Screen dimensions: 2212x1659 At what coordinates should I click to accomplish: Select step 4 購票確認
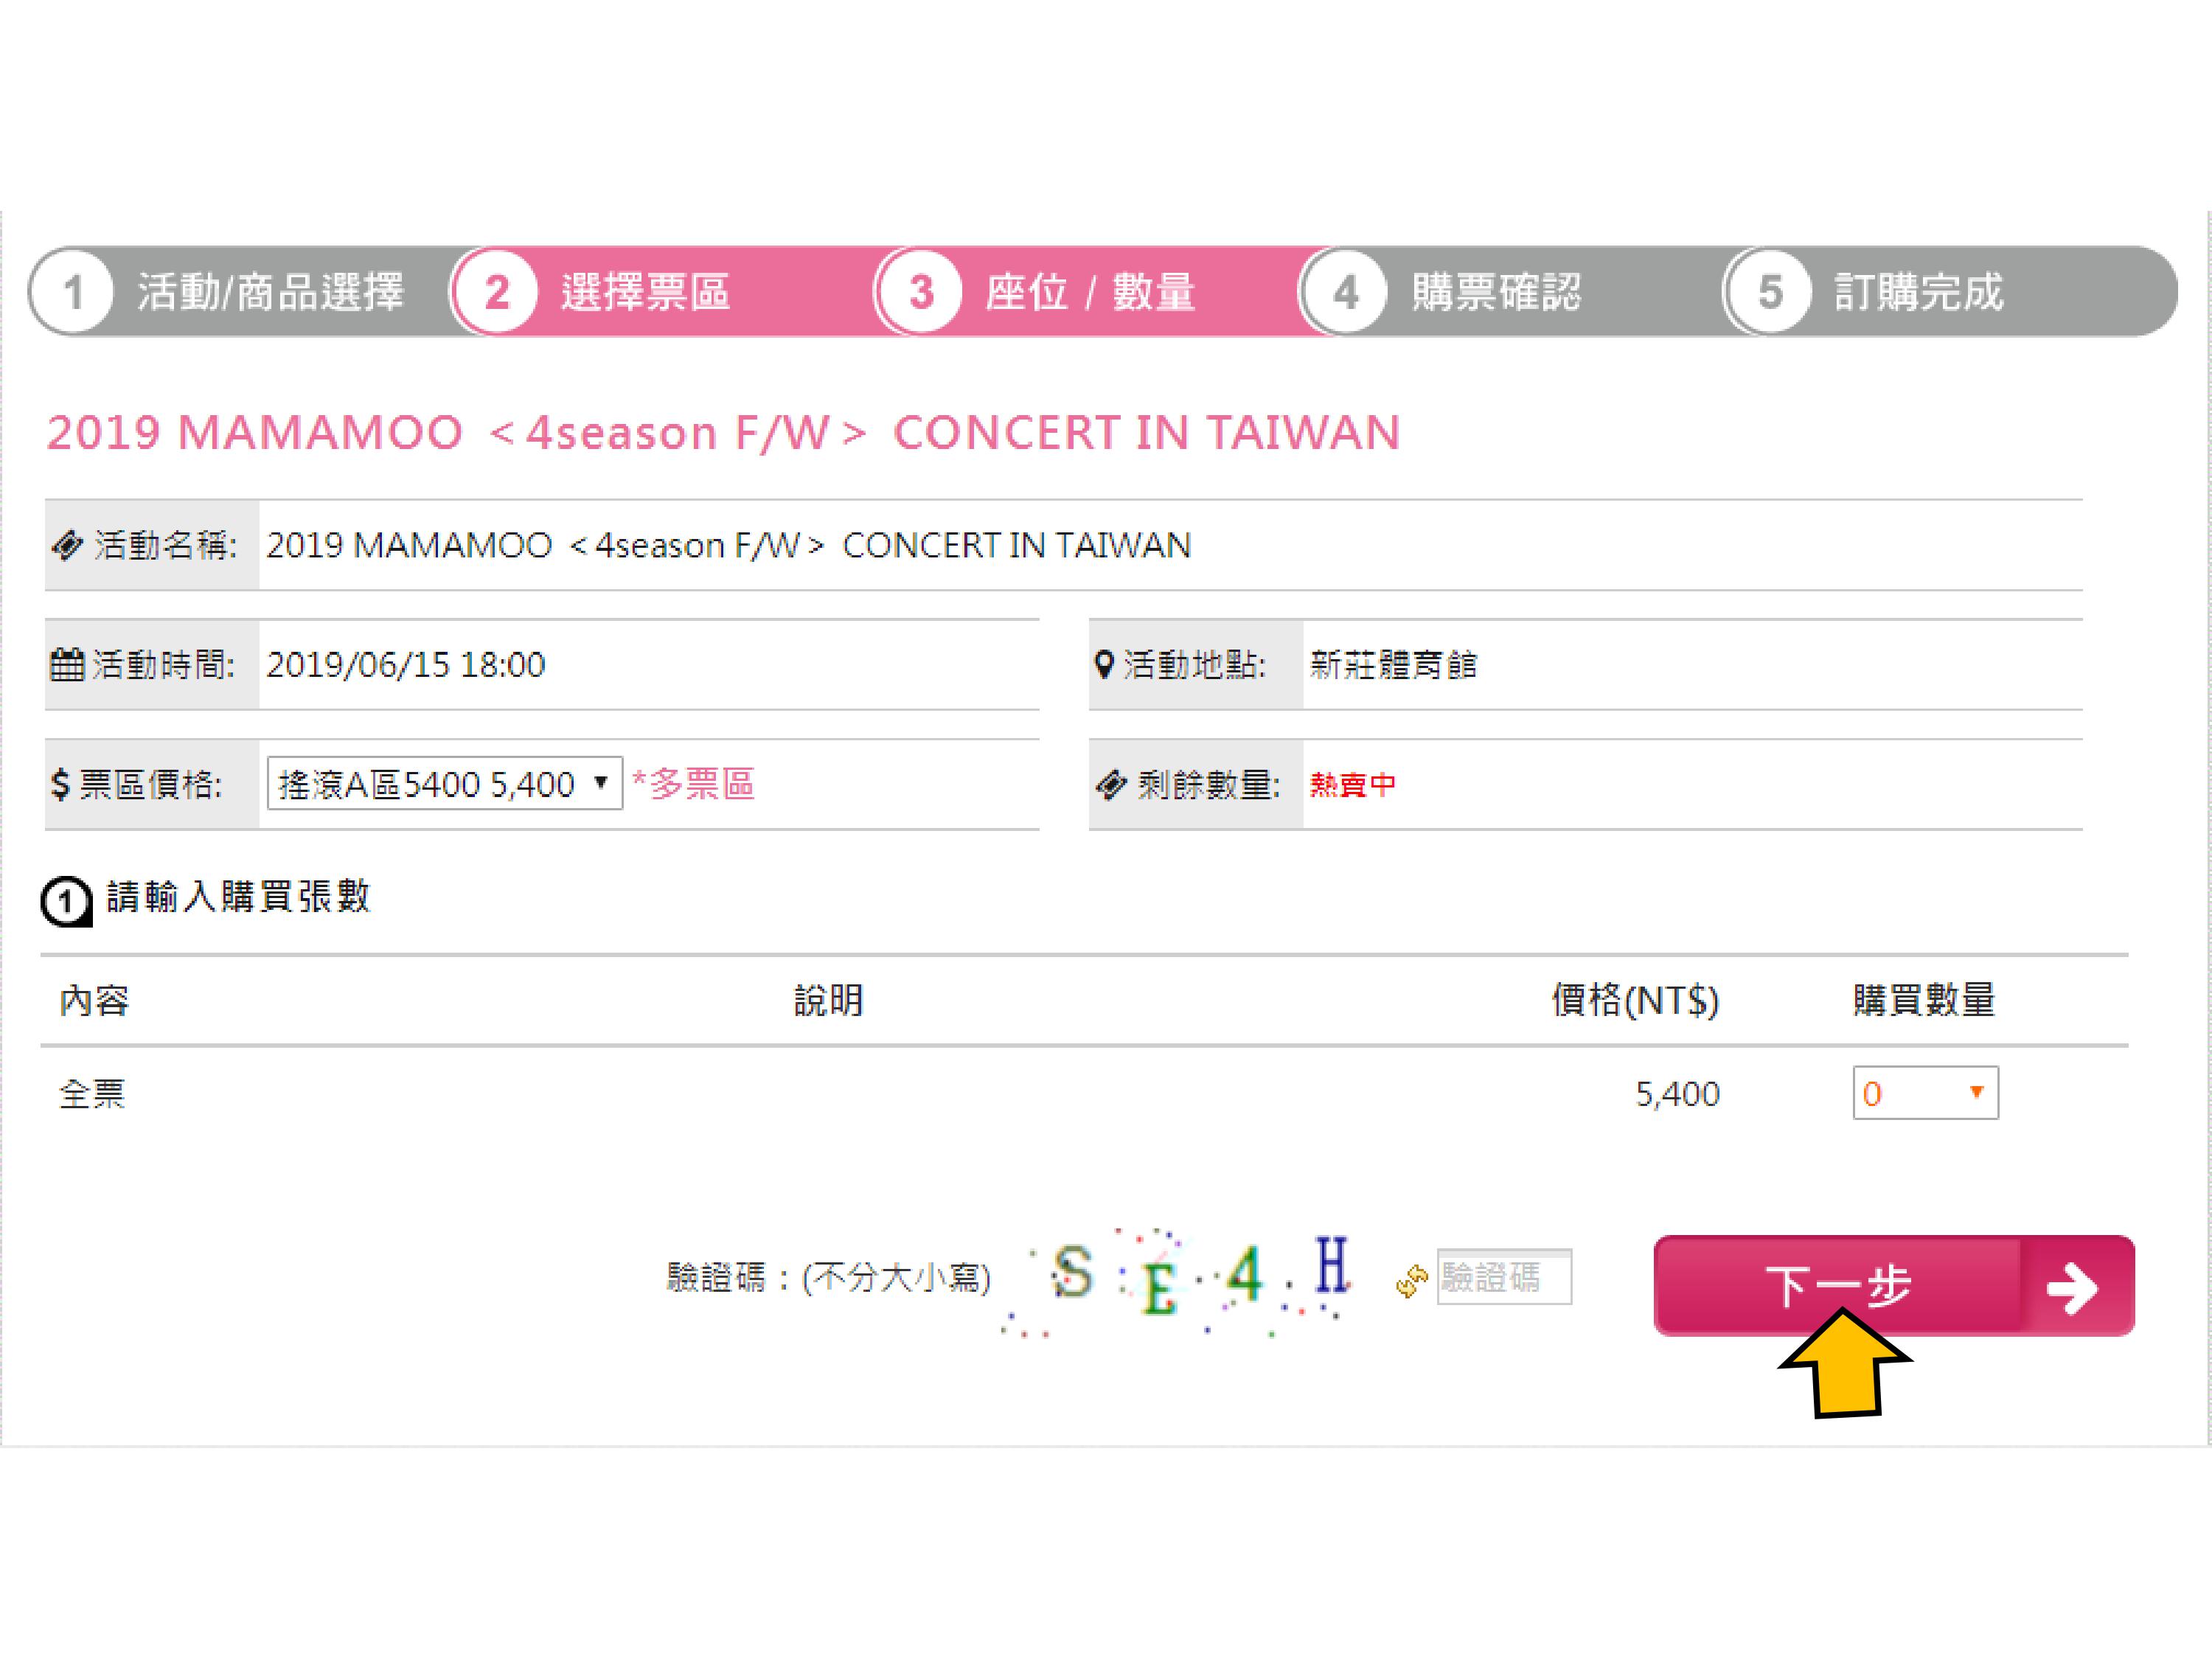[1510, 292]
